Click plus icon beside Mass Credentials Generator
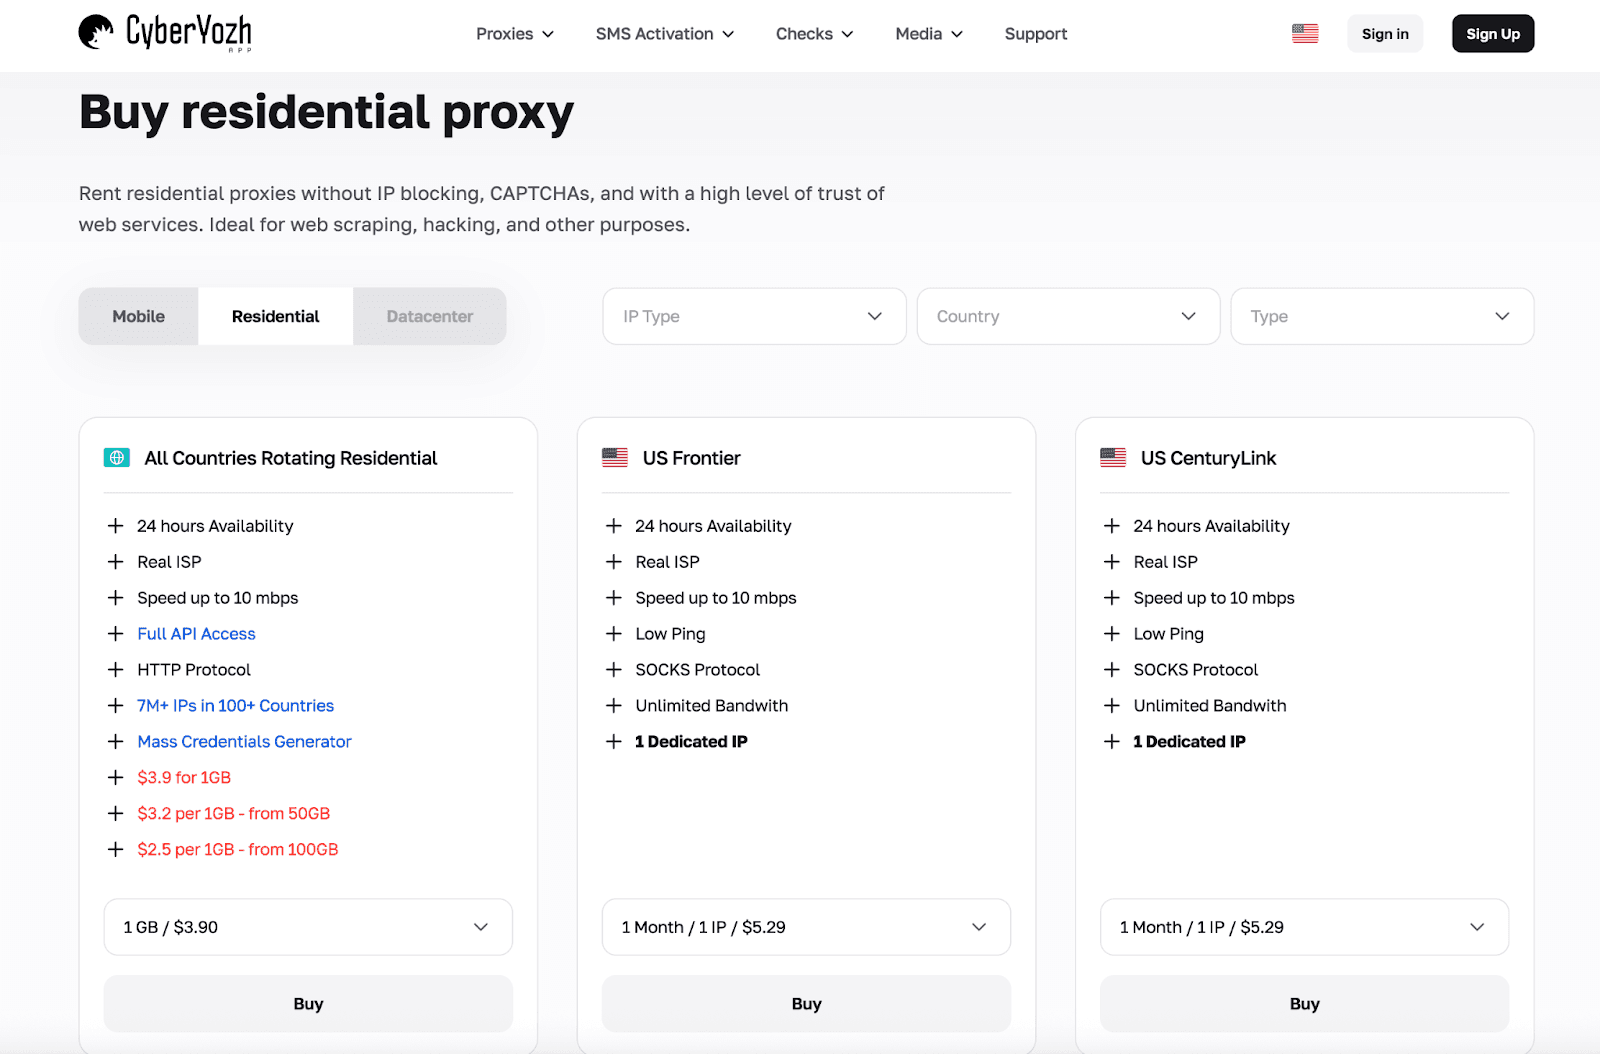The height and width of the screenshot is (1054, 1600). 116,742
